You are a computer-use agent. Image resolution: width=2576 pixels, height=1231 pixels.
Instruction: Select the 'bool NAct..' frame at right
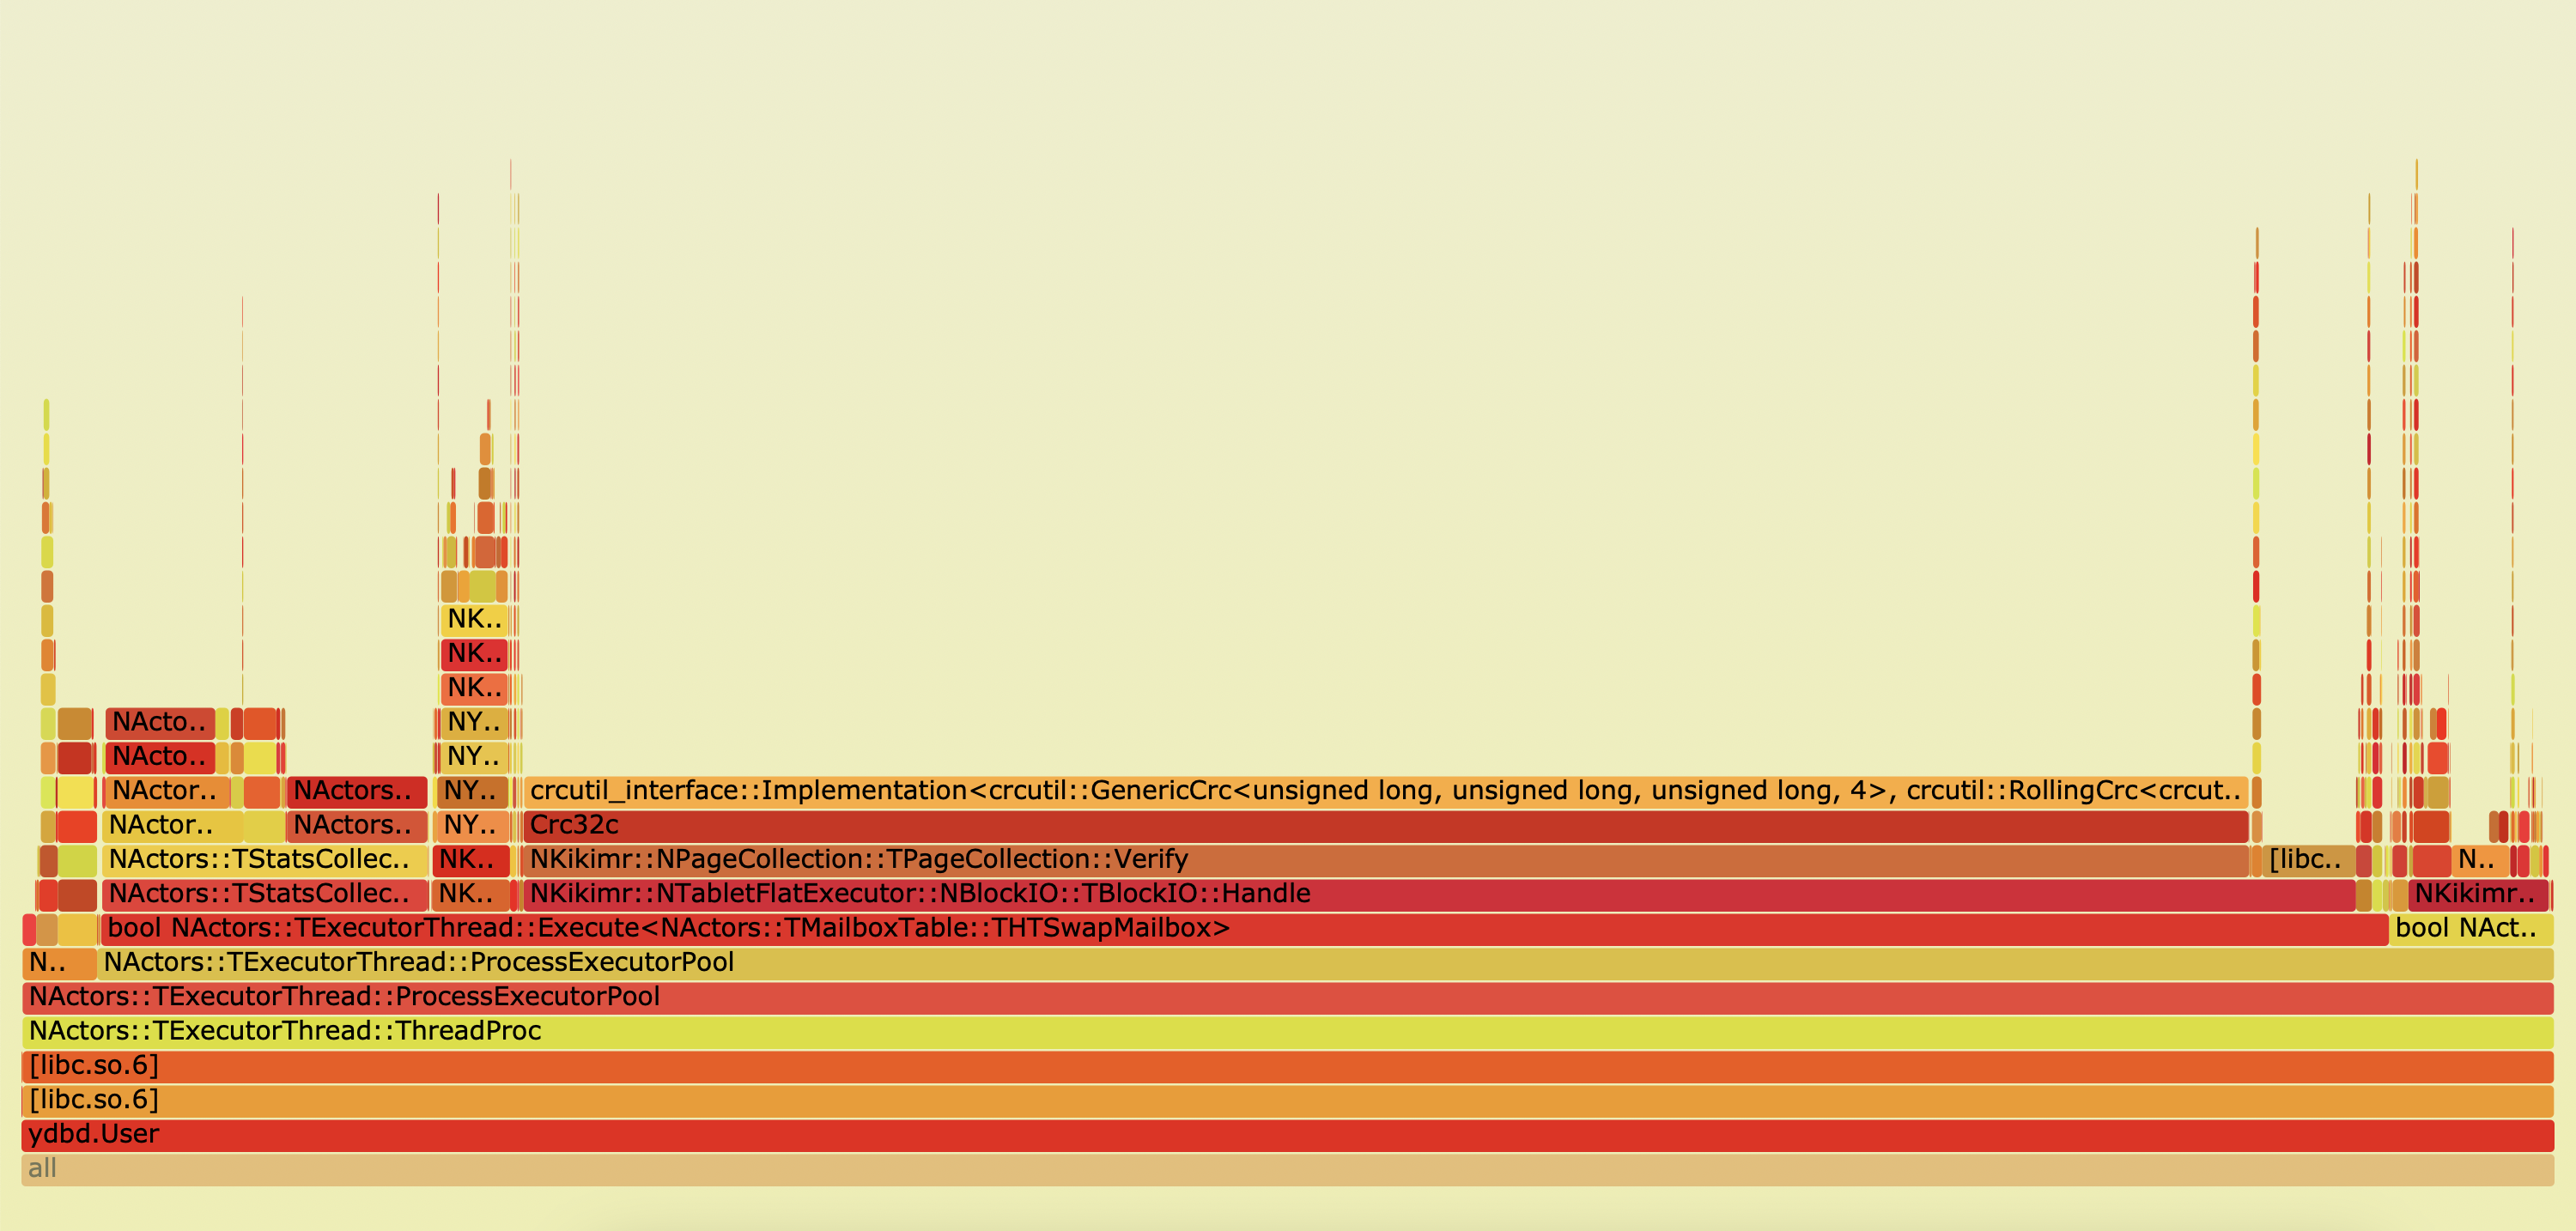click(2470, 928)
